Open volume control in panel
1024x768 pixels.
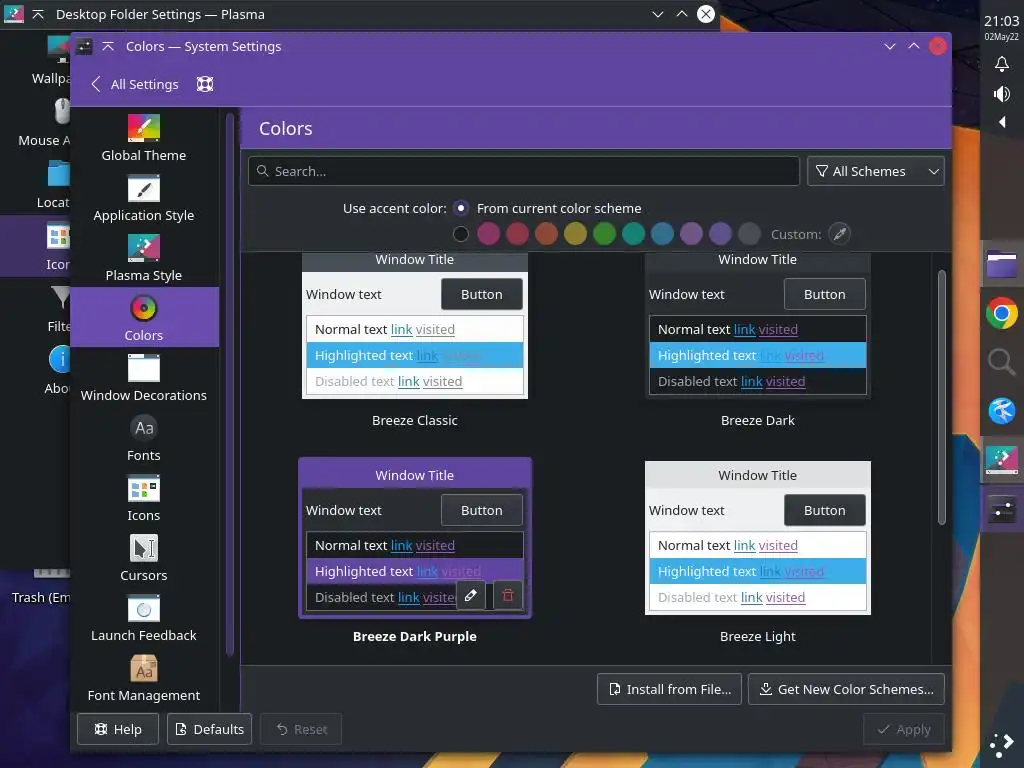coord(1002,94)
